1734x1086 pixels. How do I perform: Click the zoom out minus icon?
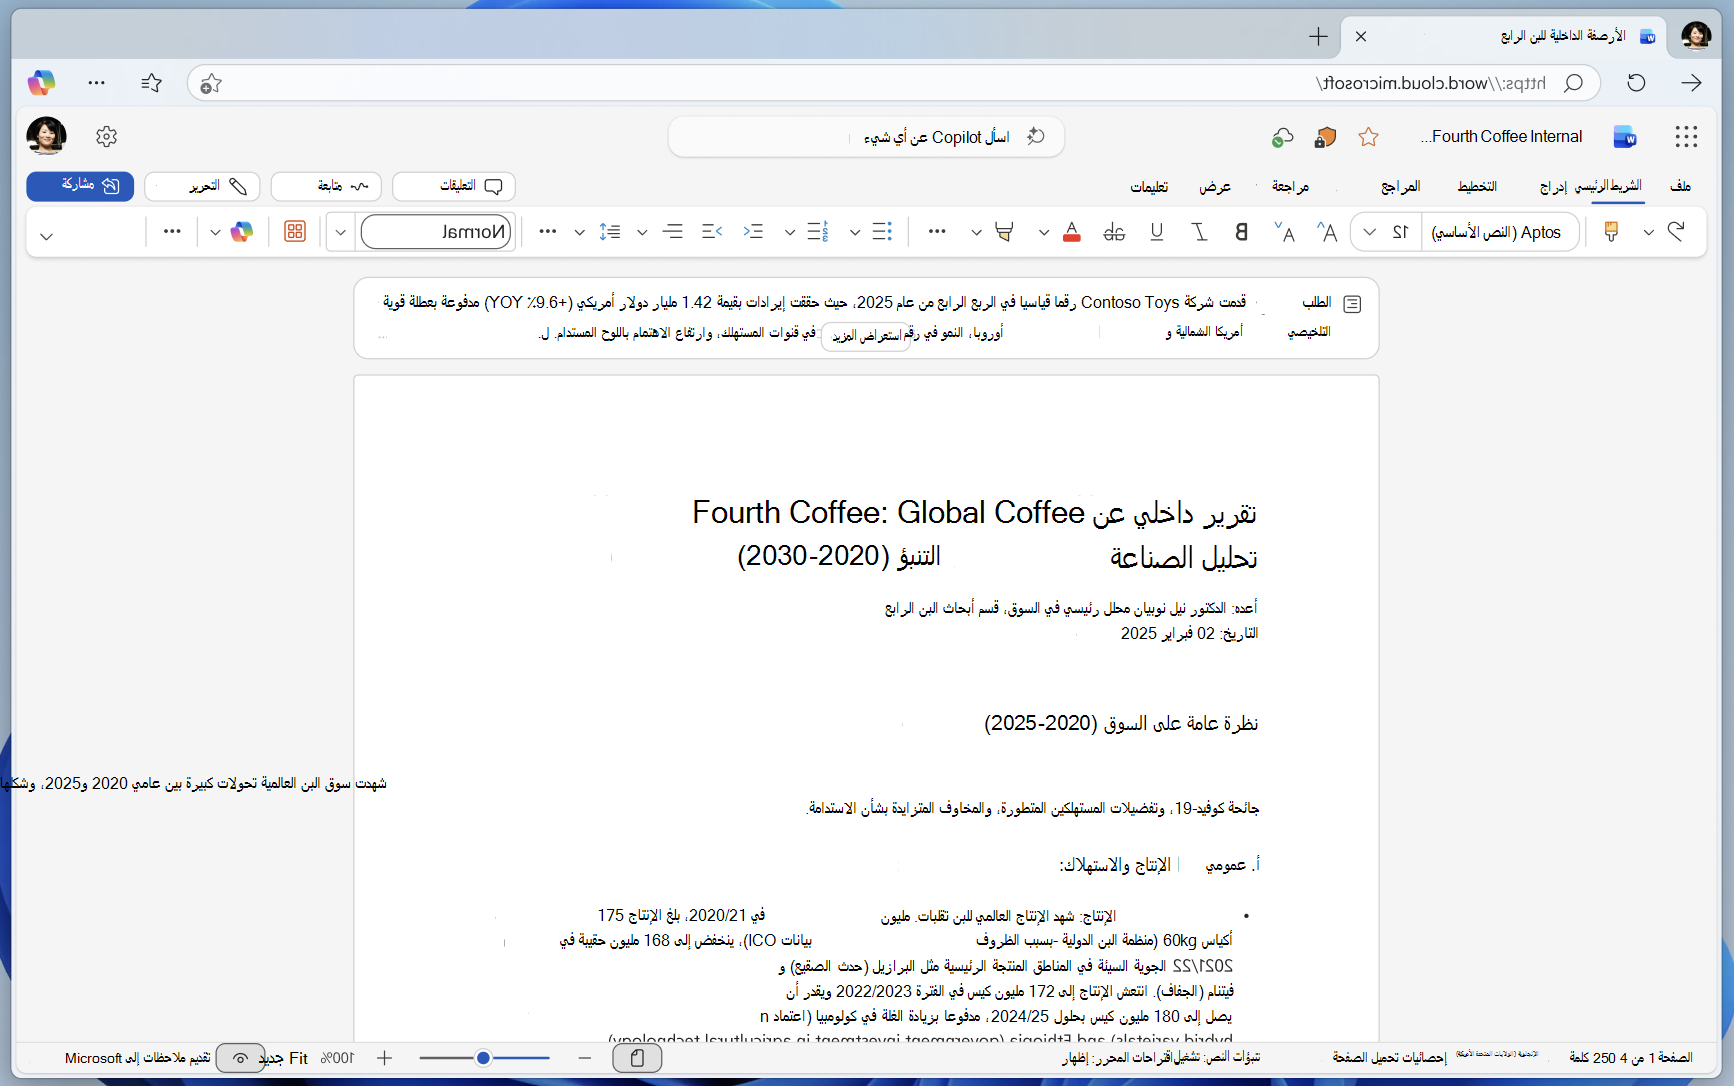tap(585, 1058)
